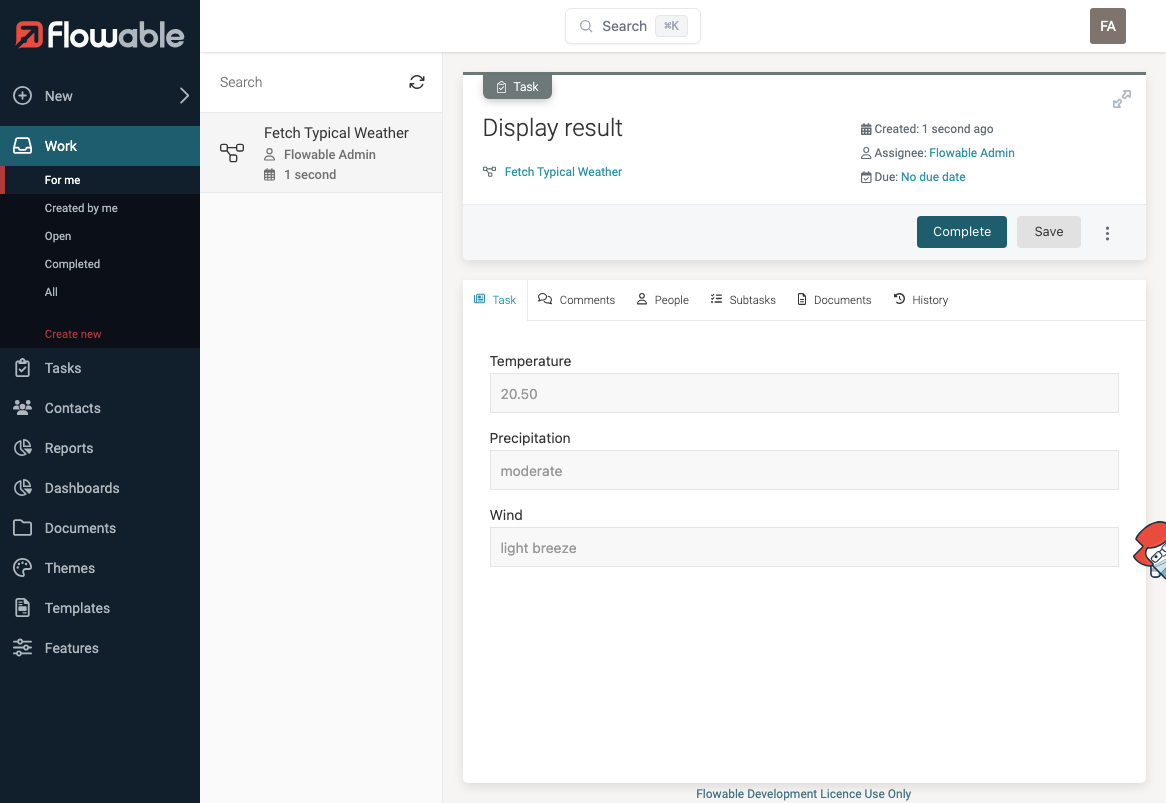Image resolution: width=1166 pixels, height=803 pixels.
Task: Go to Themes in the sidebar
Action: point(69,568)
